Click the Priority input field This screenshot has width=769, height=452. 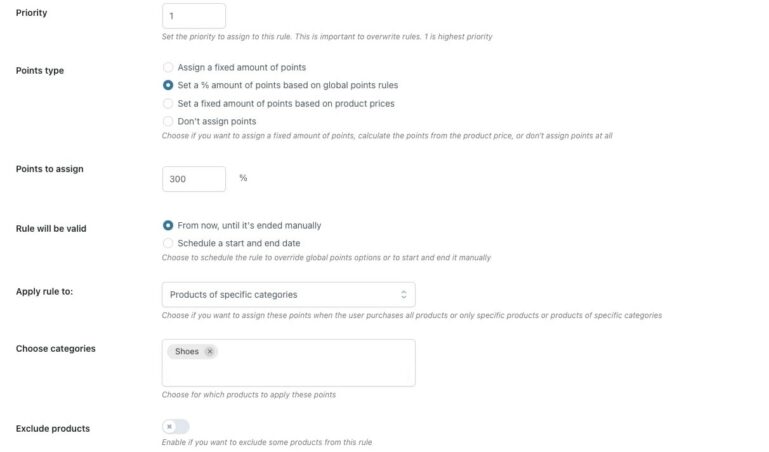tap(193, 16)
